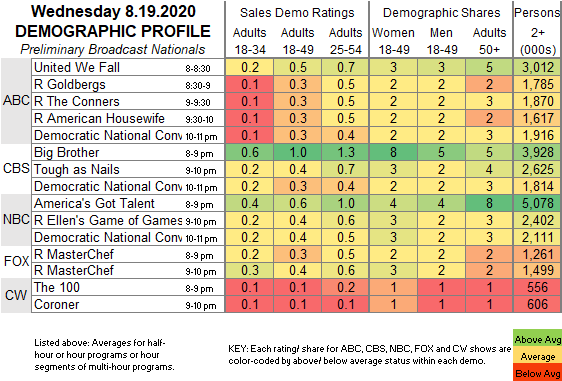Click United We Fall show title
This screenshot has height=381, width=562.
point(77,67)
